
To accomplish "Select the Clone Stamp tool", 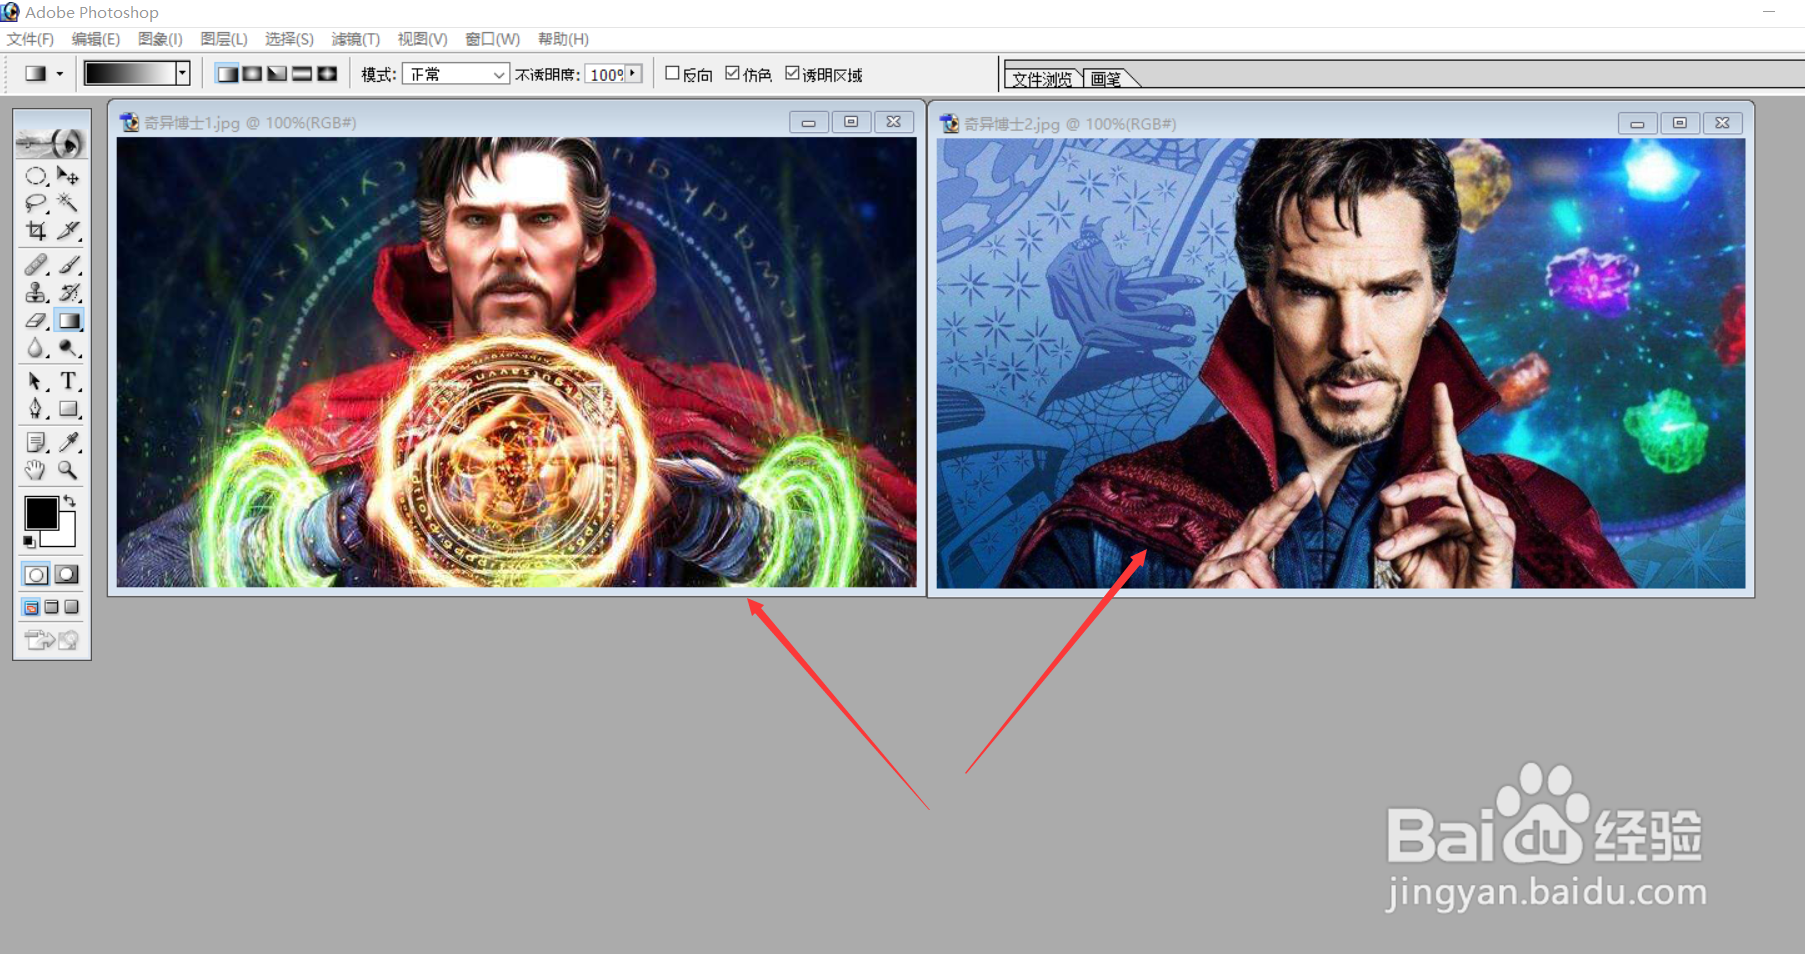I will point(36,293).
